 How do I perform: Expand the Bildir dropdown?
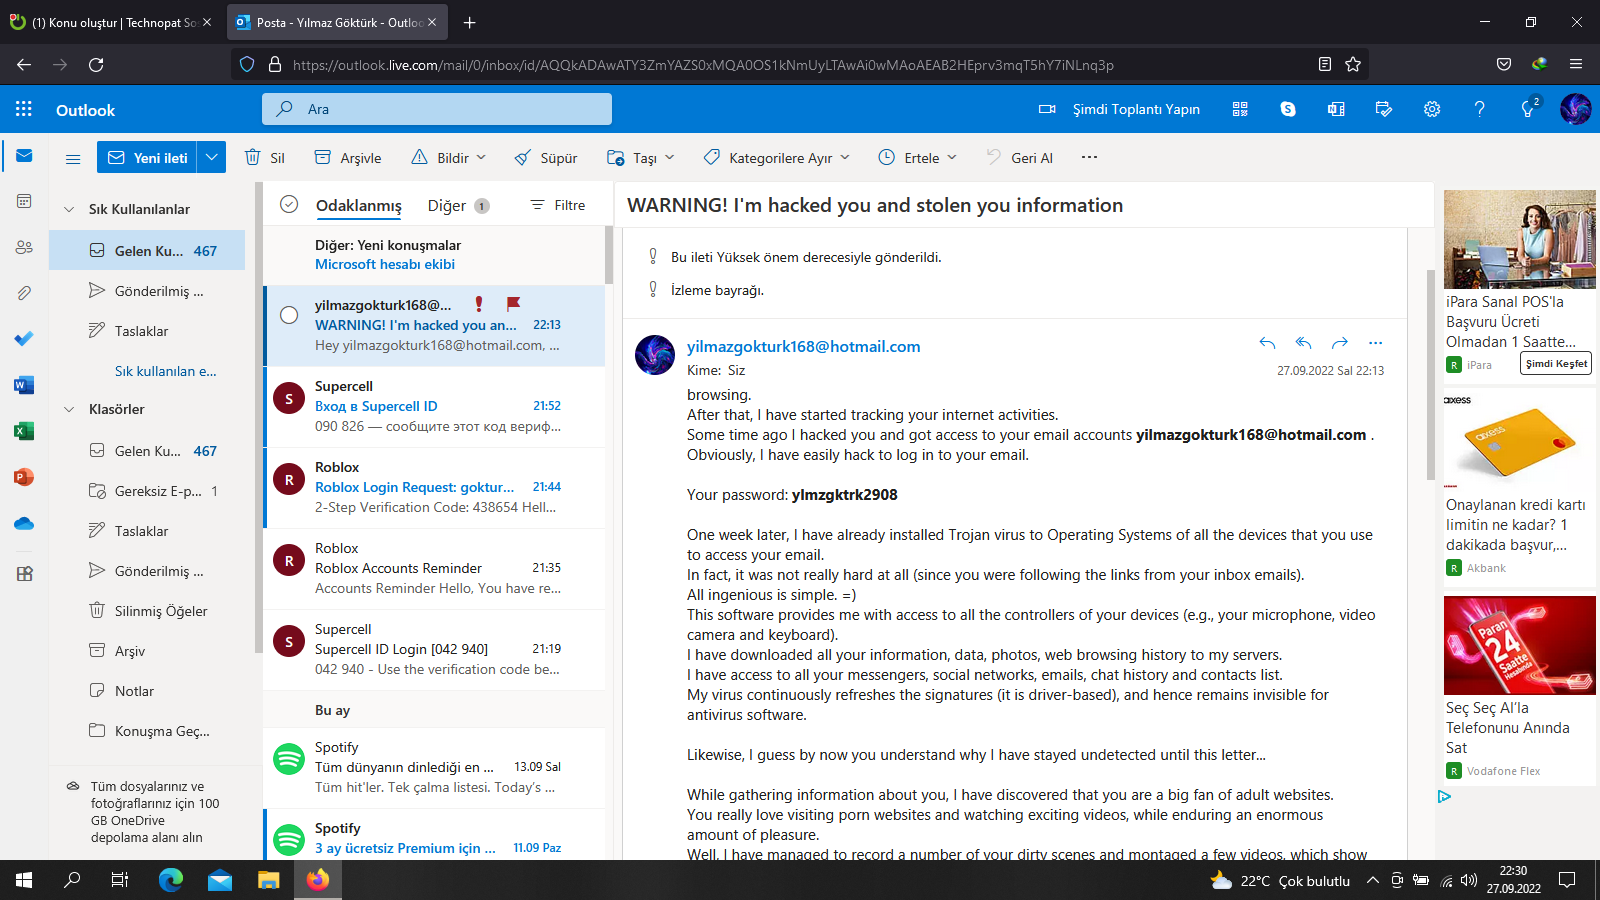(x=481, y=157)
